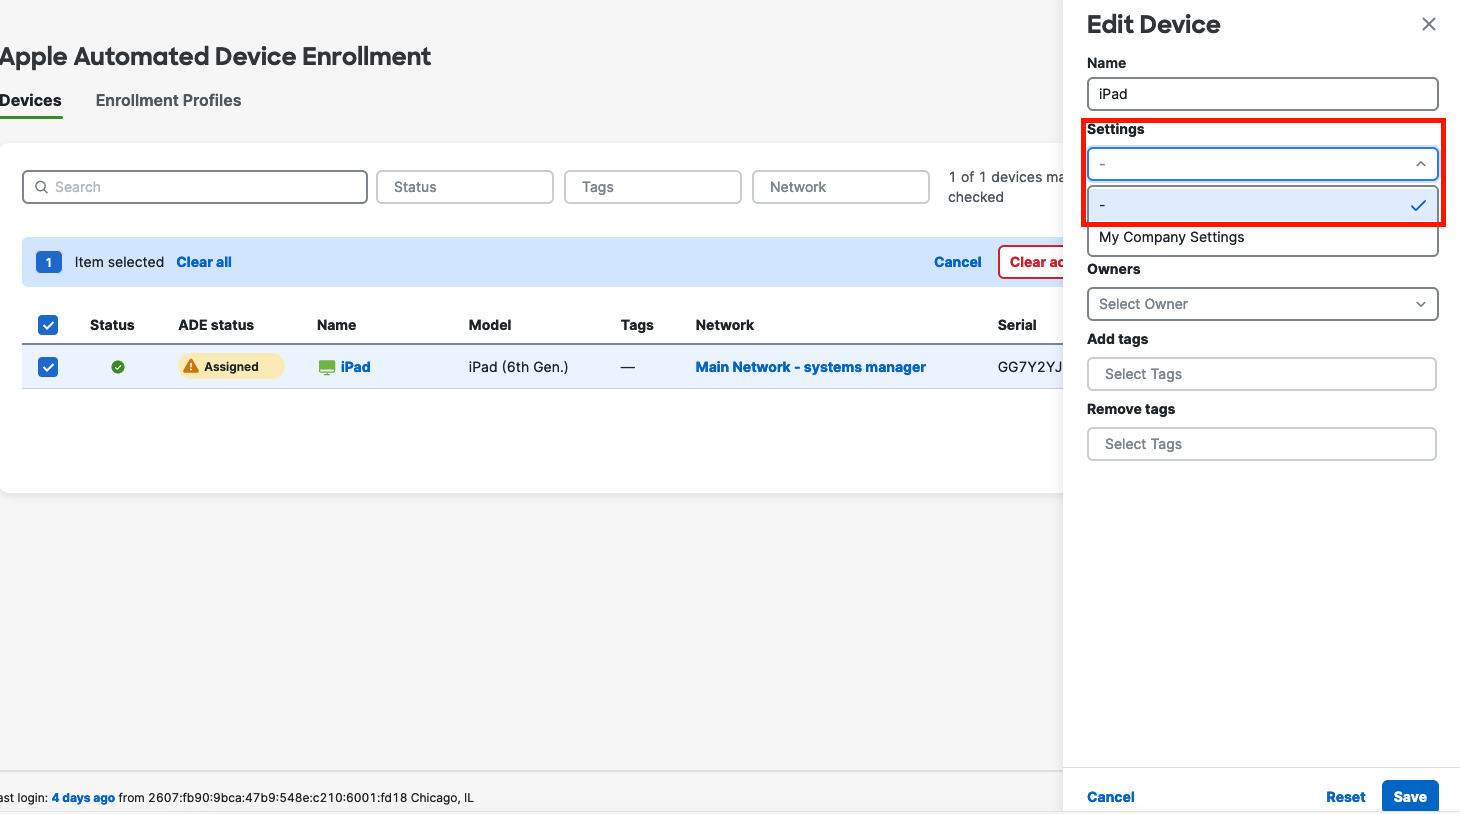Image resolution: width=1460 pixels, height=814 pixels.
Task: Click the search magnifier icon
Action: [x=41, y=187]
